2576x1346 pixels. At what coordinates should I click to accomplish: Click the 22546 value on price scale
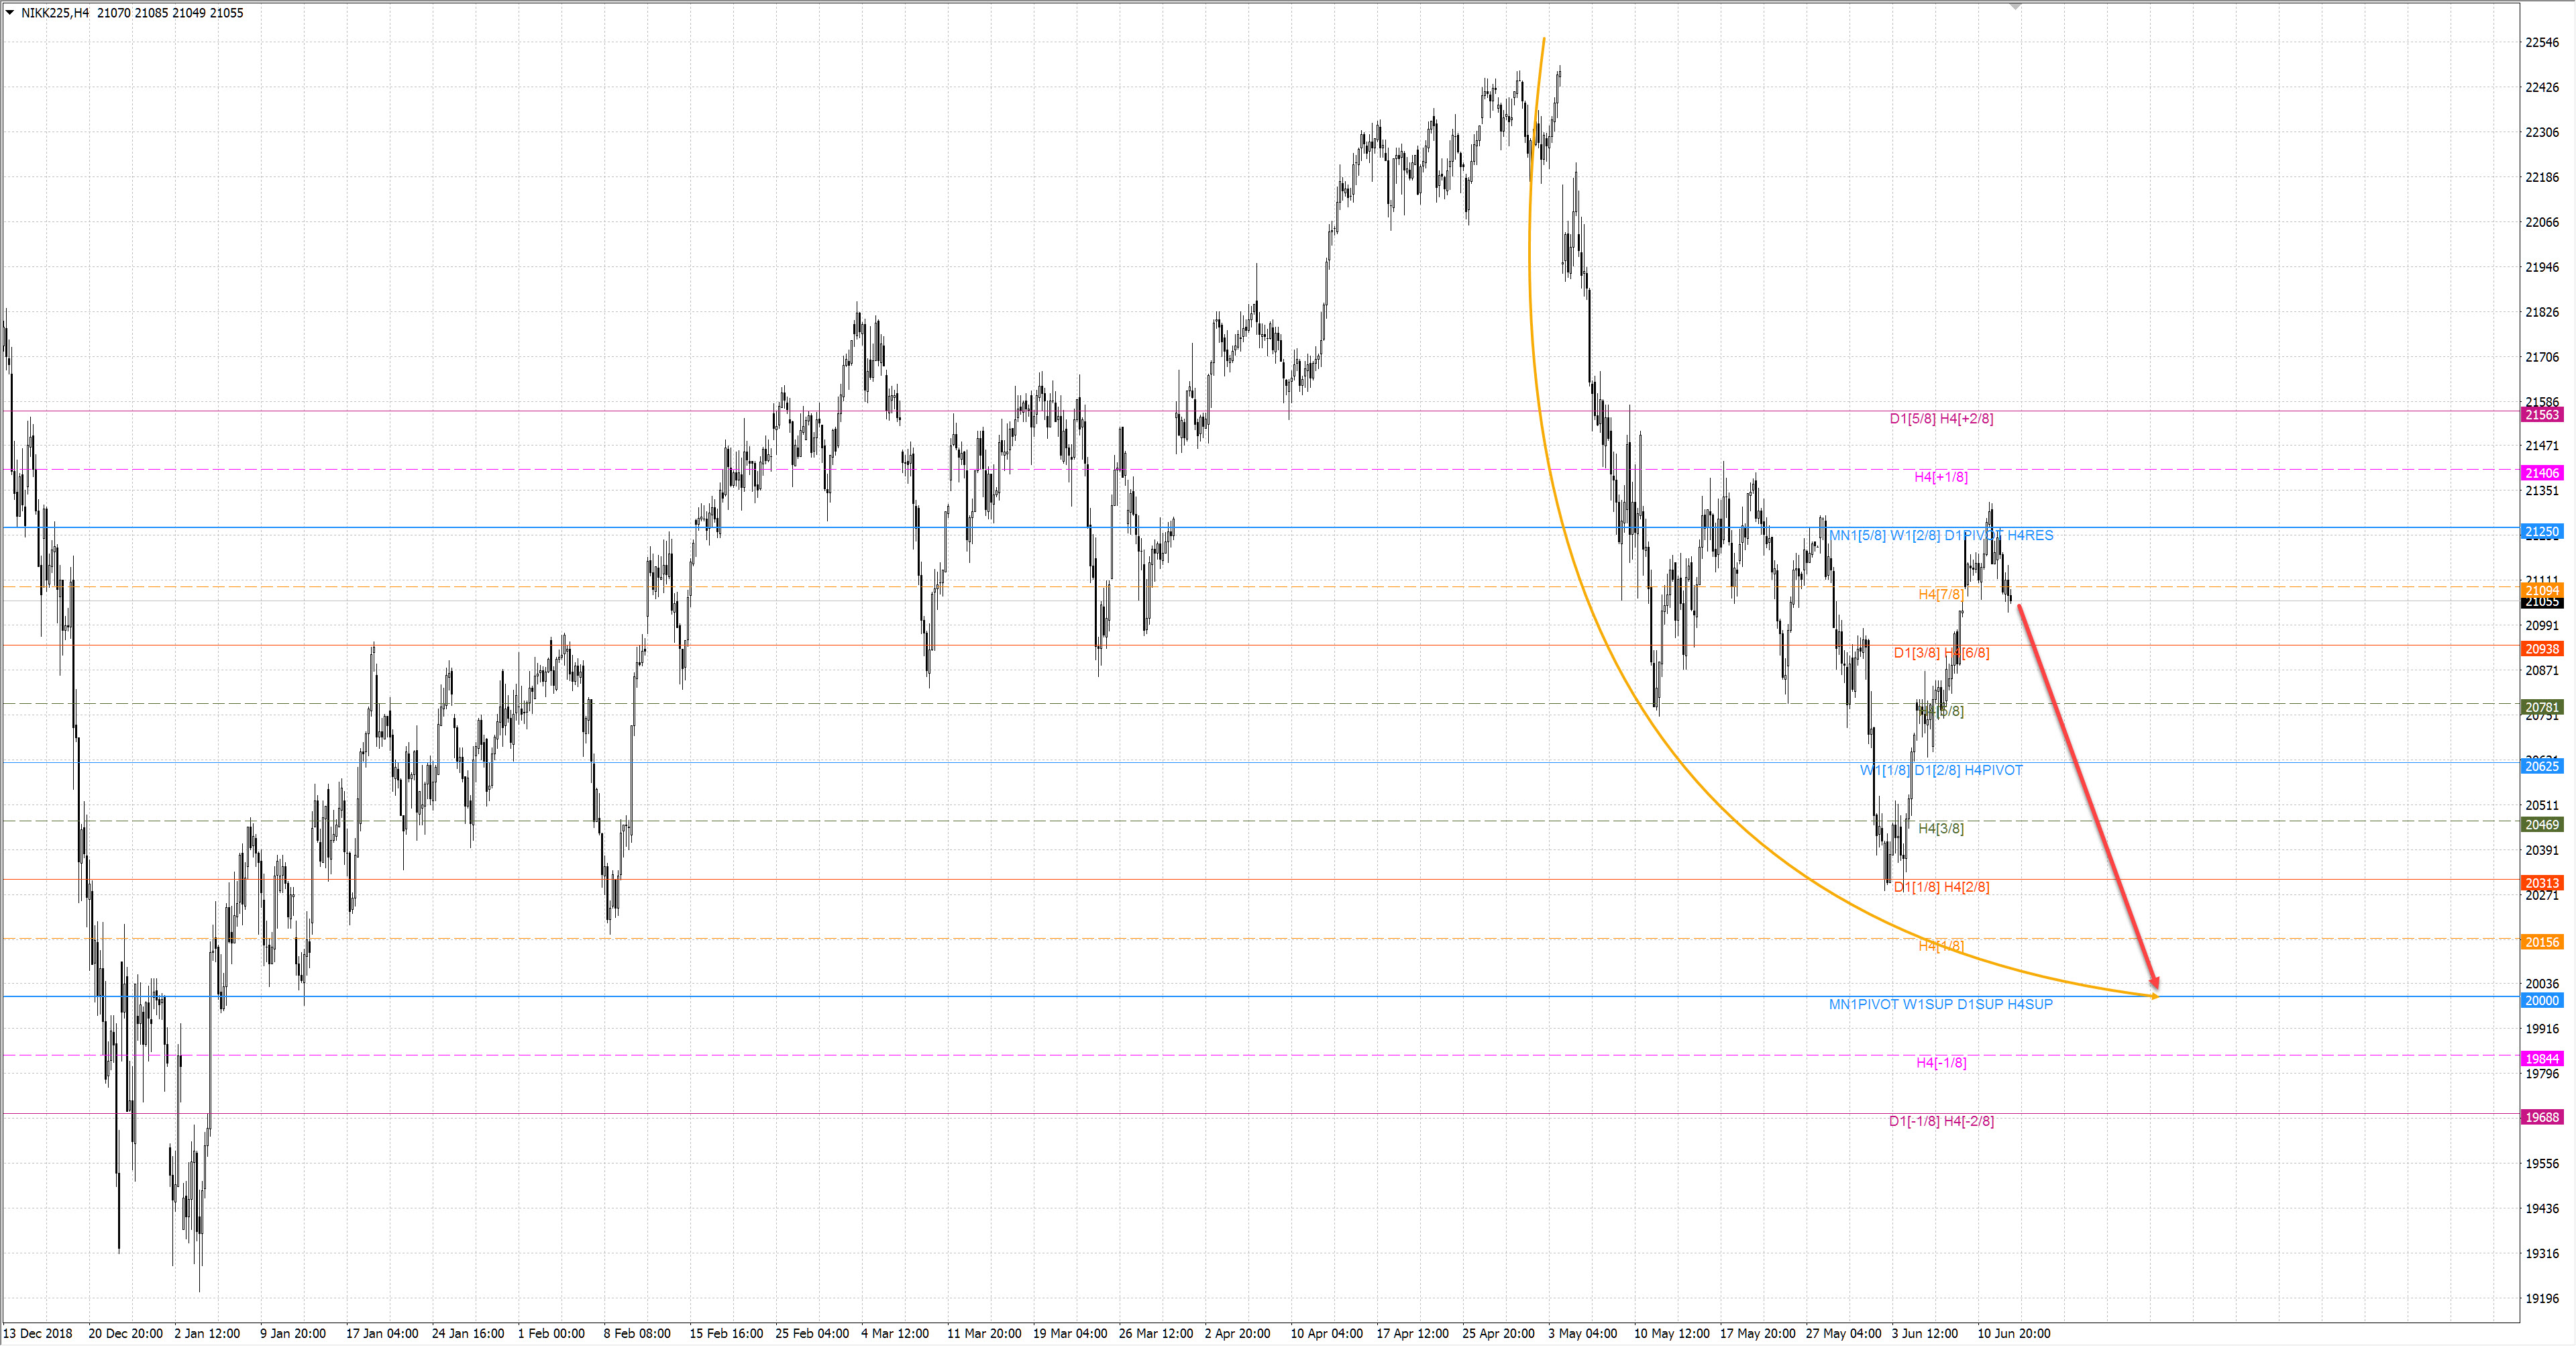(2542, 42)
